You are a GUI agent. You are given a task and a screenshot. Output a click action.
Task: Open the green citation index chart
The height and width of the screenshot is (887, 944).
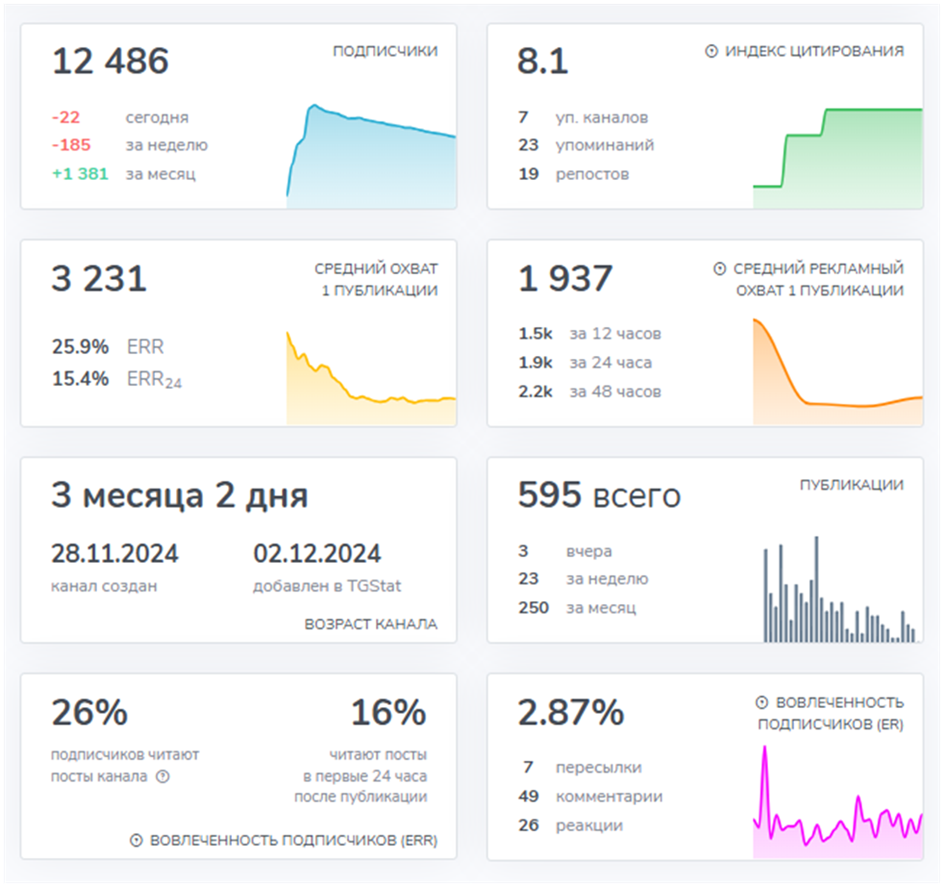click(837, 158)
